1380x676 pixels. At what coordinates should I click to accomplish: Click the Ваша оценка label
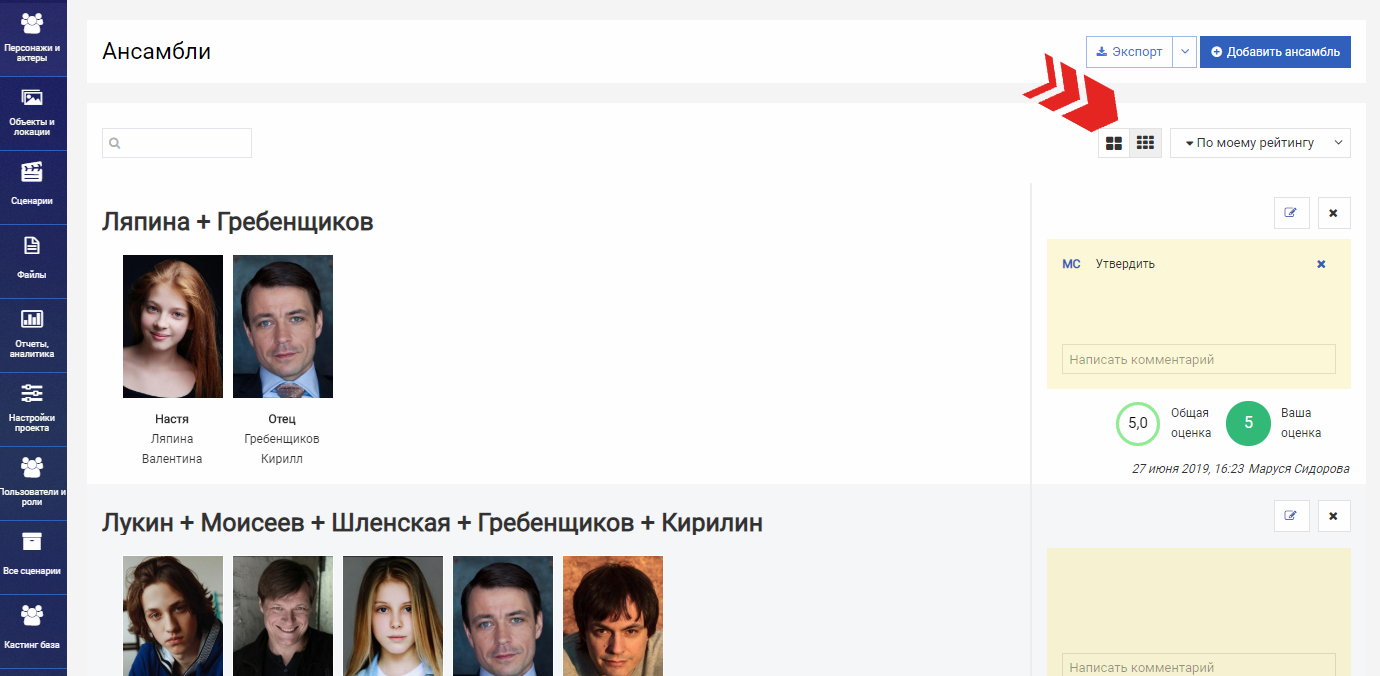coord(1301,423)
